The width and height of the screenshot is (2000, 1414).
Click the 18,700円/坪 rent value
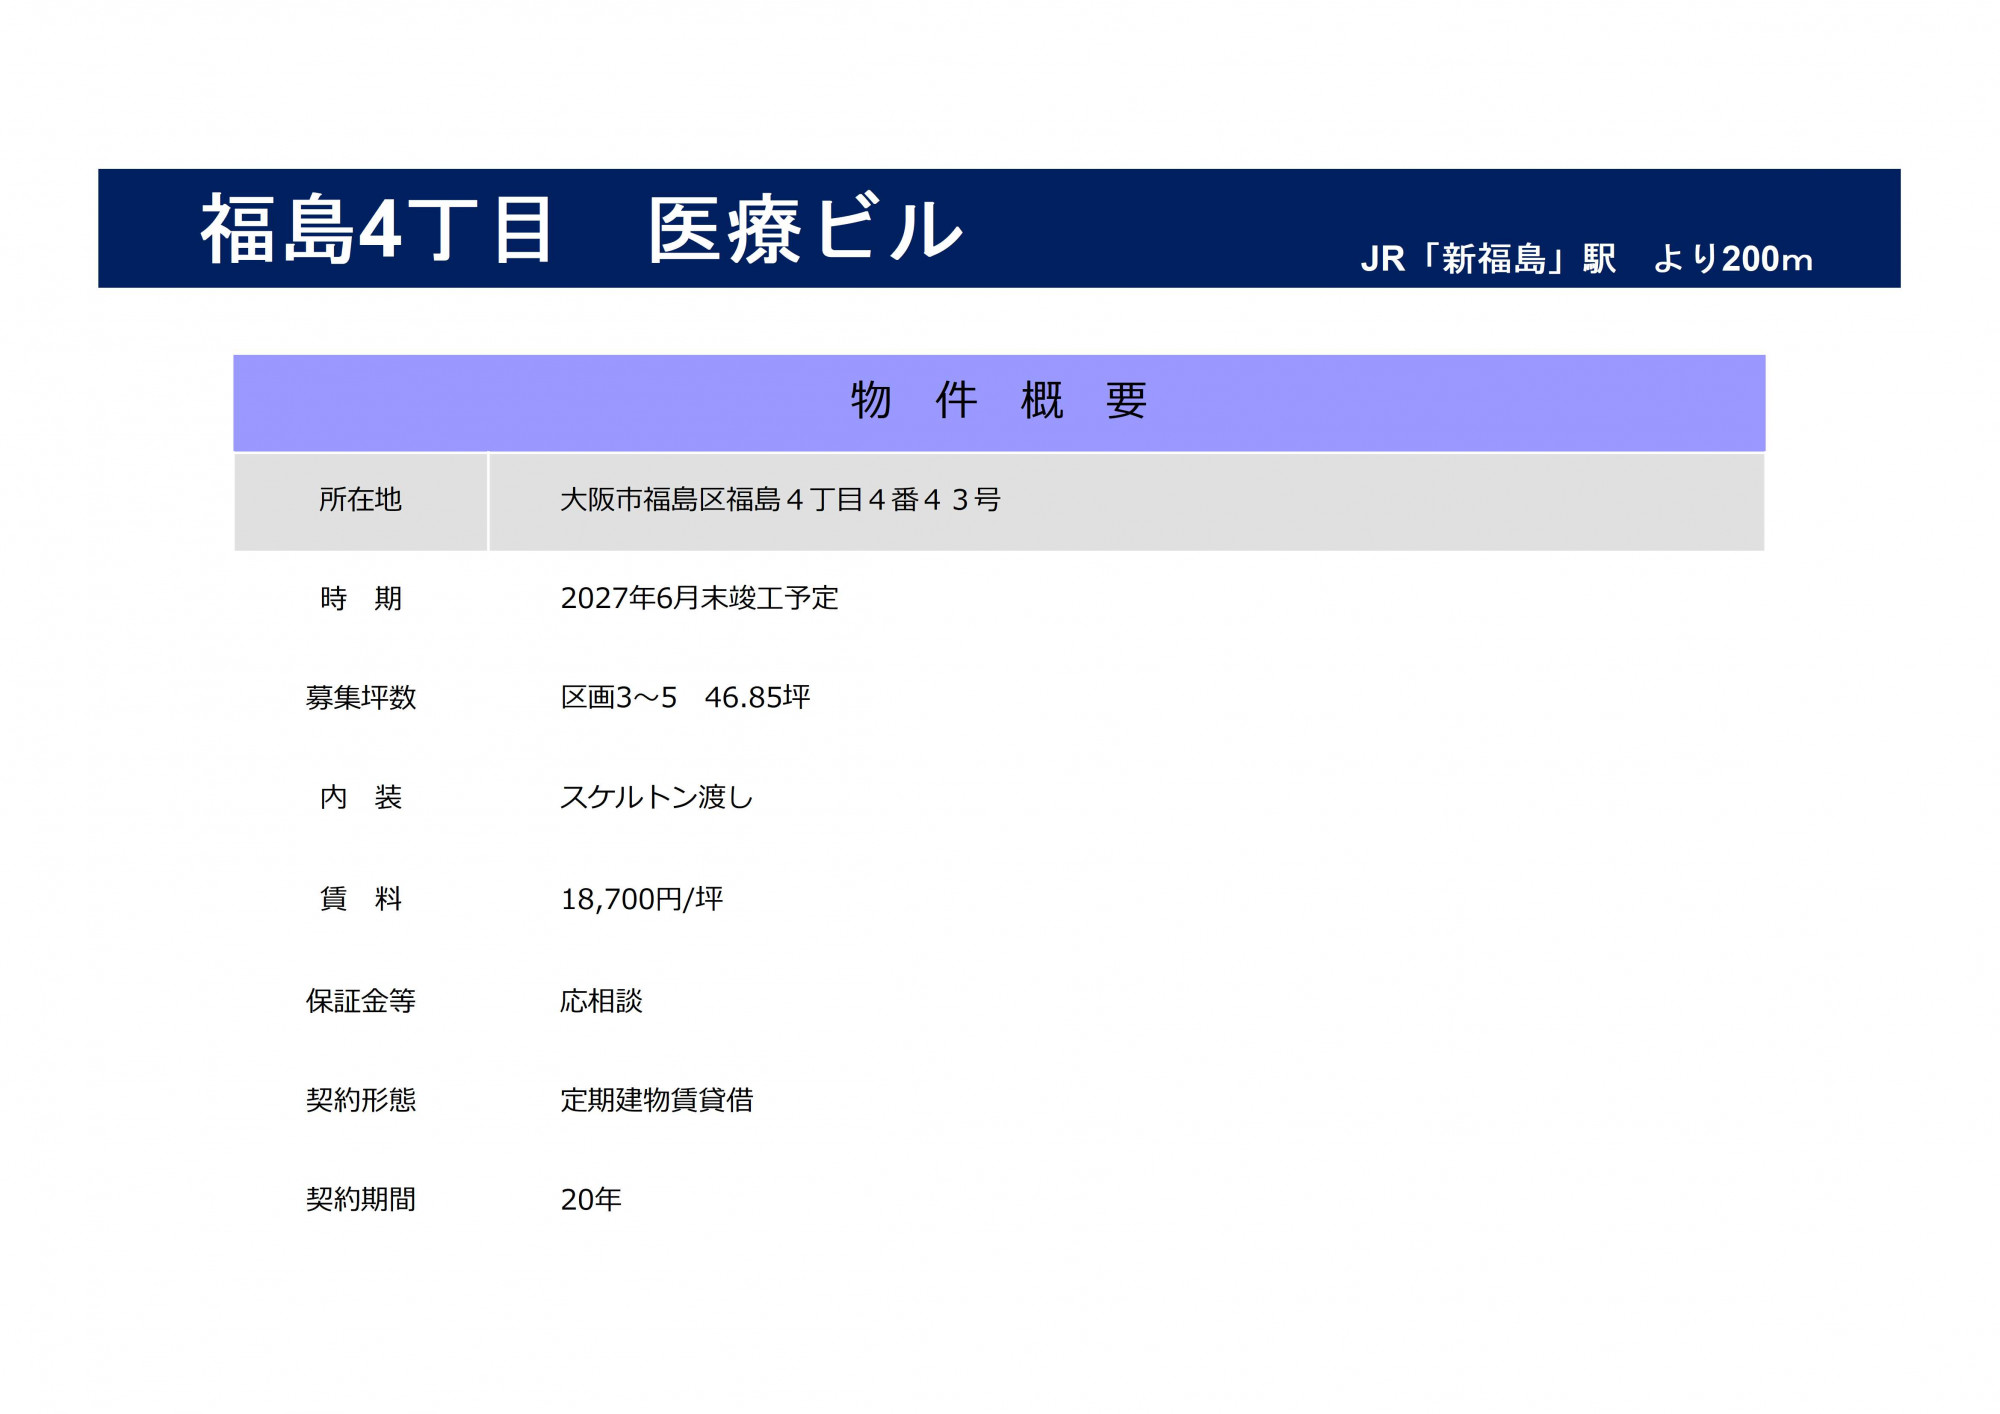641,899
